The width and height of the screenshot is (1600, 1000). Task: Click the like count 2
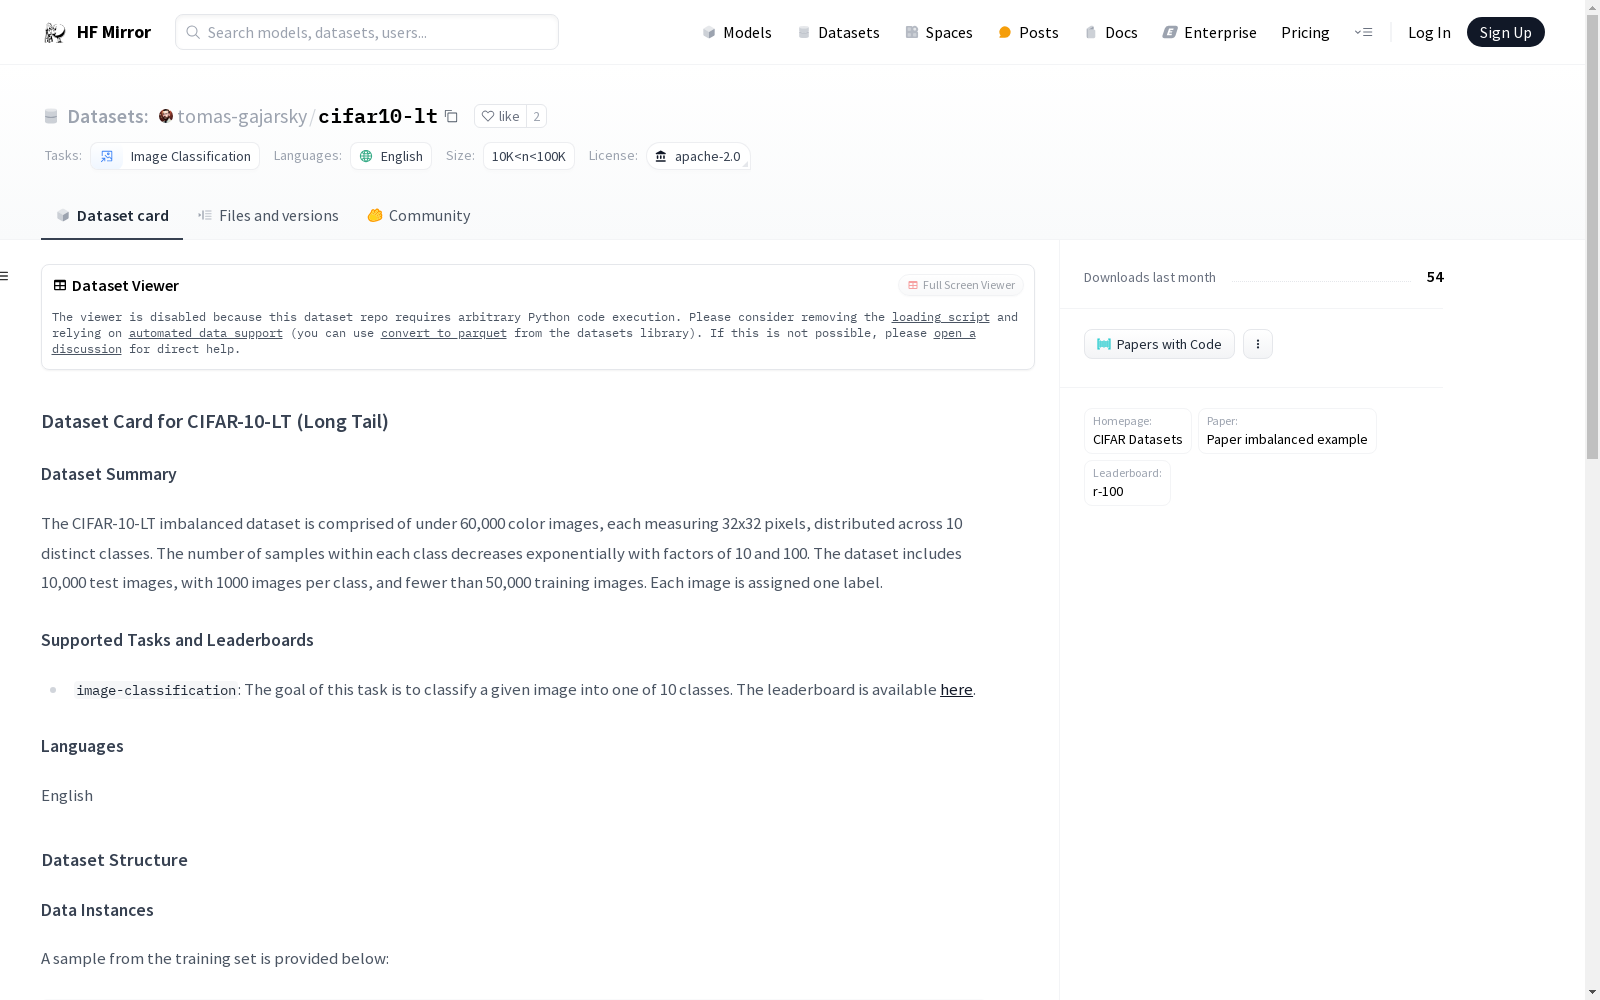coord(537,116)
